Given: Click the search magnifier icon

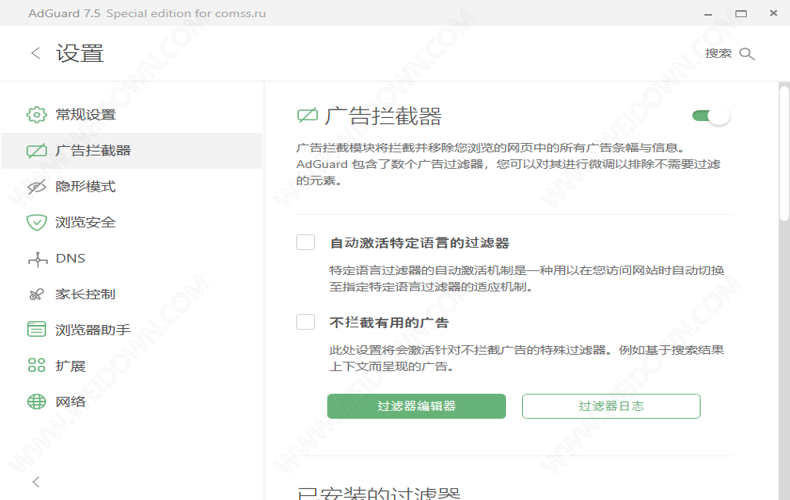Looking at the screenshot, I should coord(746,54).
